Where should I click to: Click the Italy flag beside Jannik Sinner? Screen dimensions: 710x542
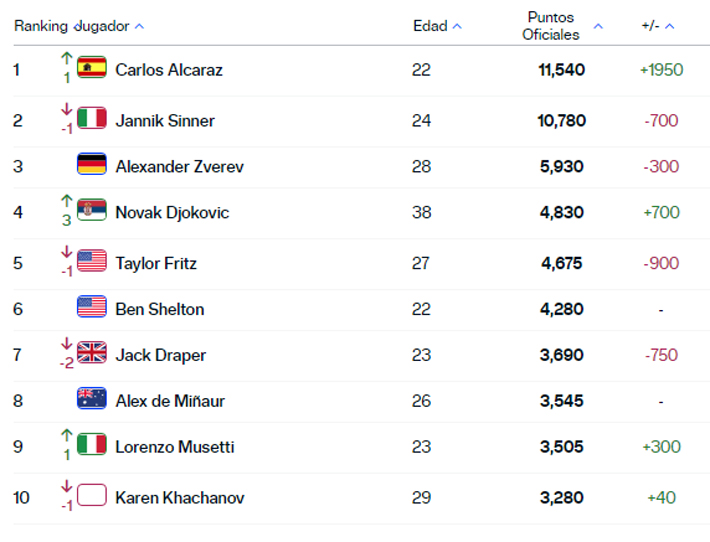click(x=92, y=119)
